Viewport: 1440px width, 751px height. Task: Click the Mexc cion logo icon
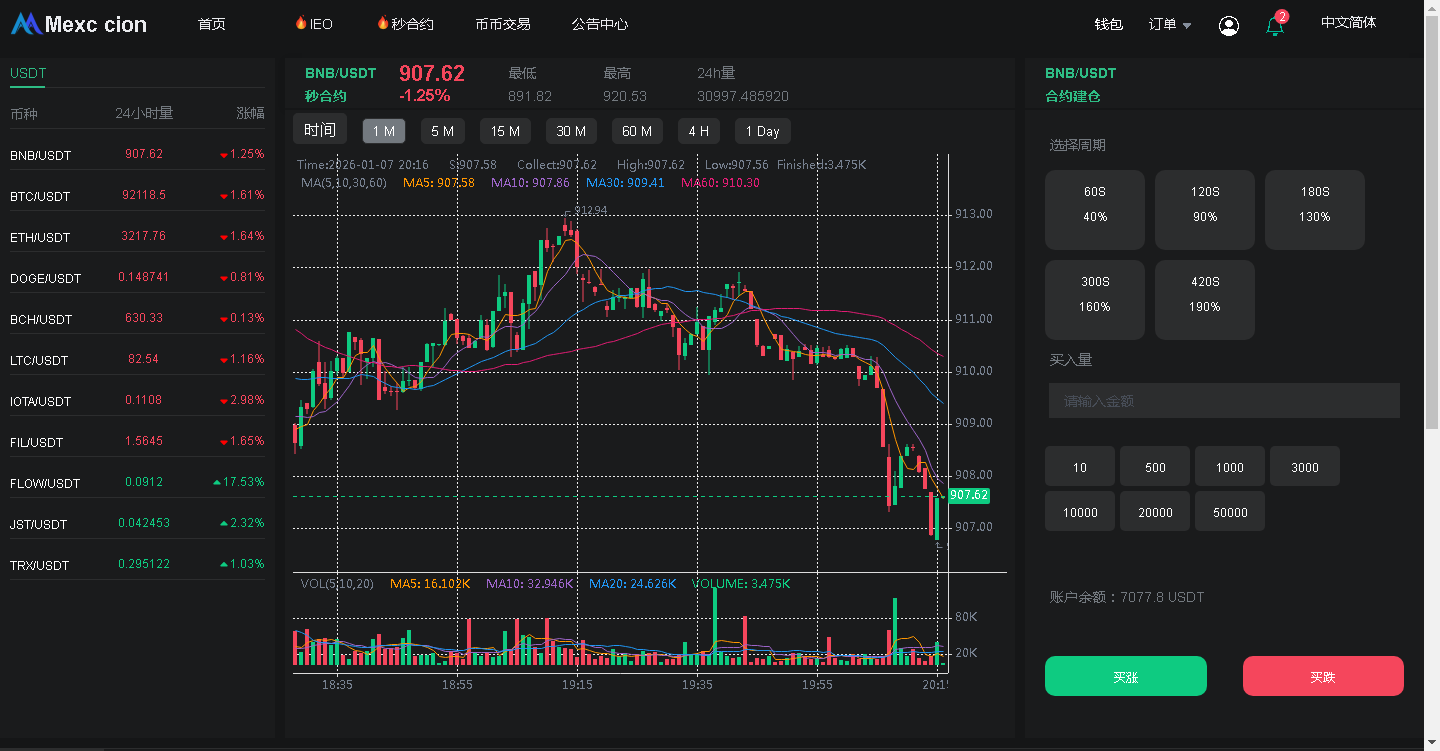pos(26,24)
